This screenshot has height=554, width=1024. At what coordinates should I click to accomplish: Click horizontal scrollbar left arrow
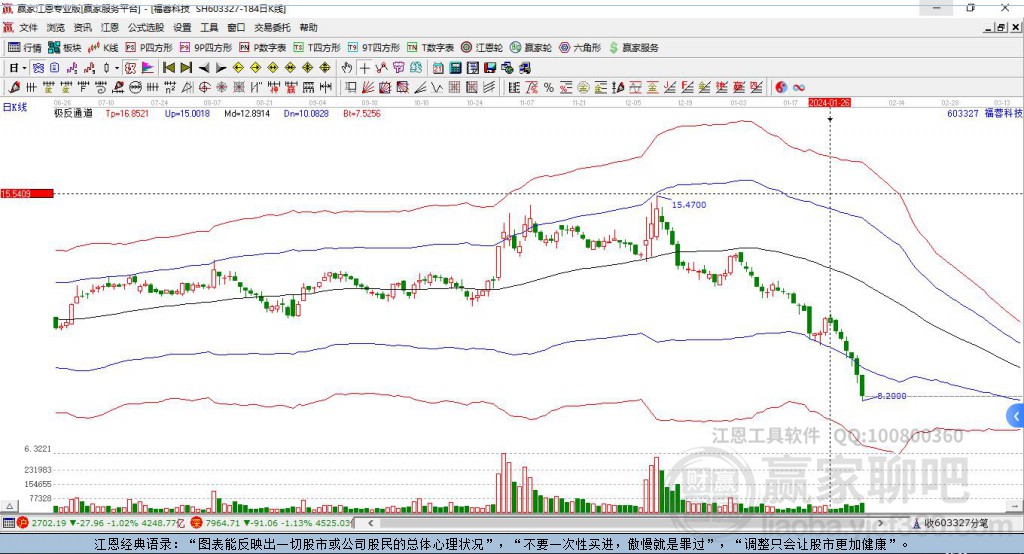(x=370, y=523)
